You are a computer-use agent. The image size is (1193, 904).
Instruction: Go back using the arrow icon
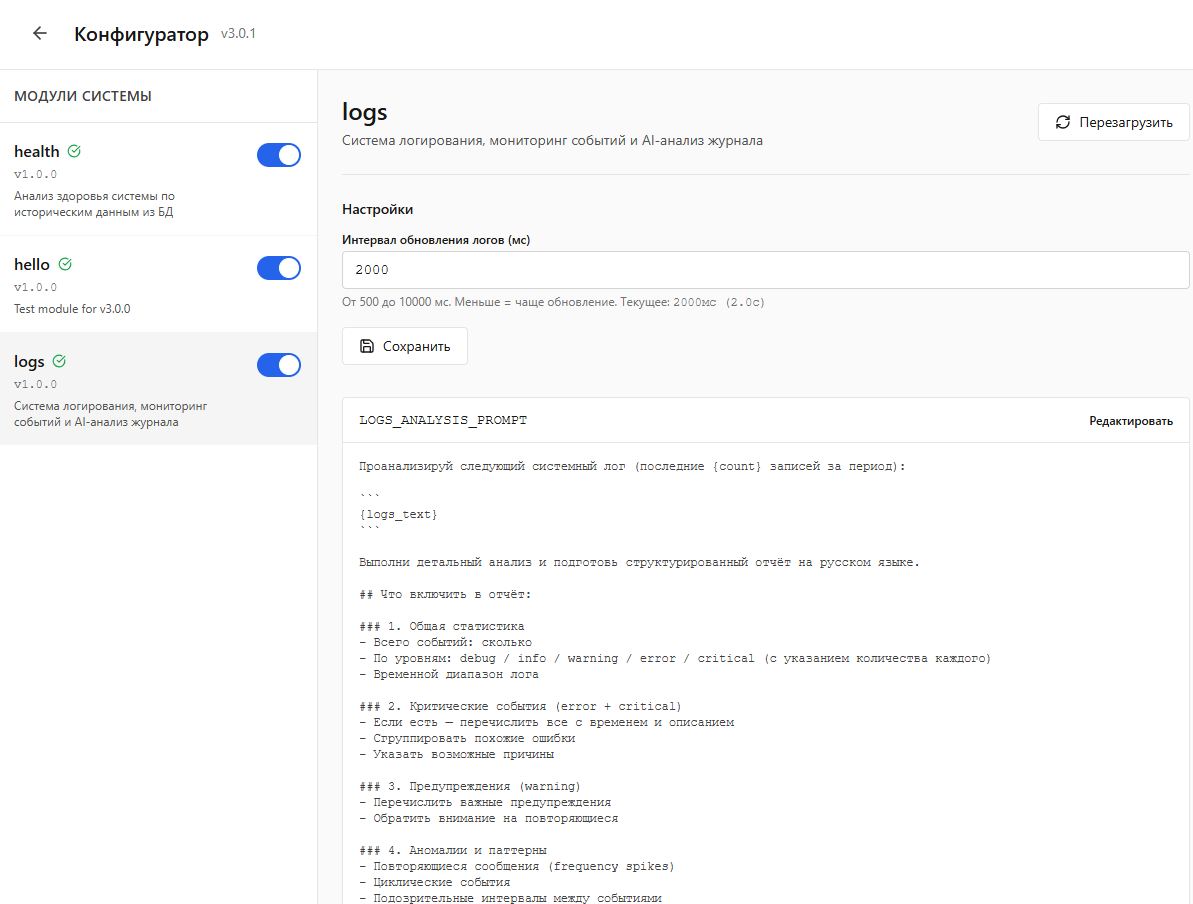[x=40, y=33]
